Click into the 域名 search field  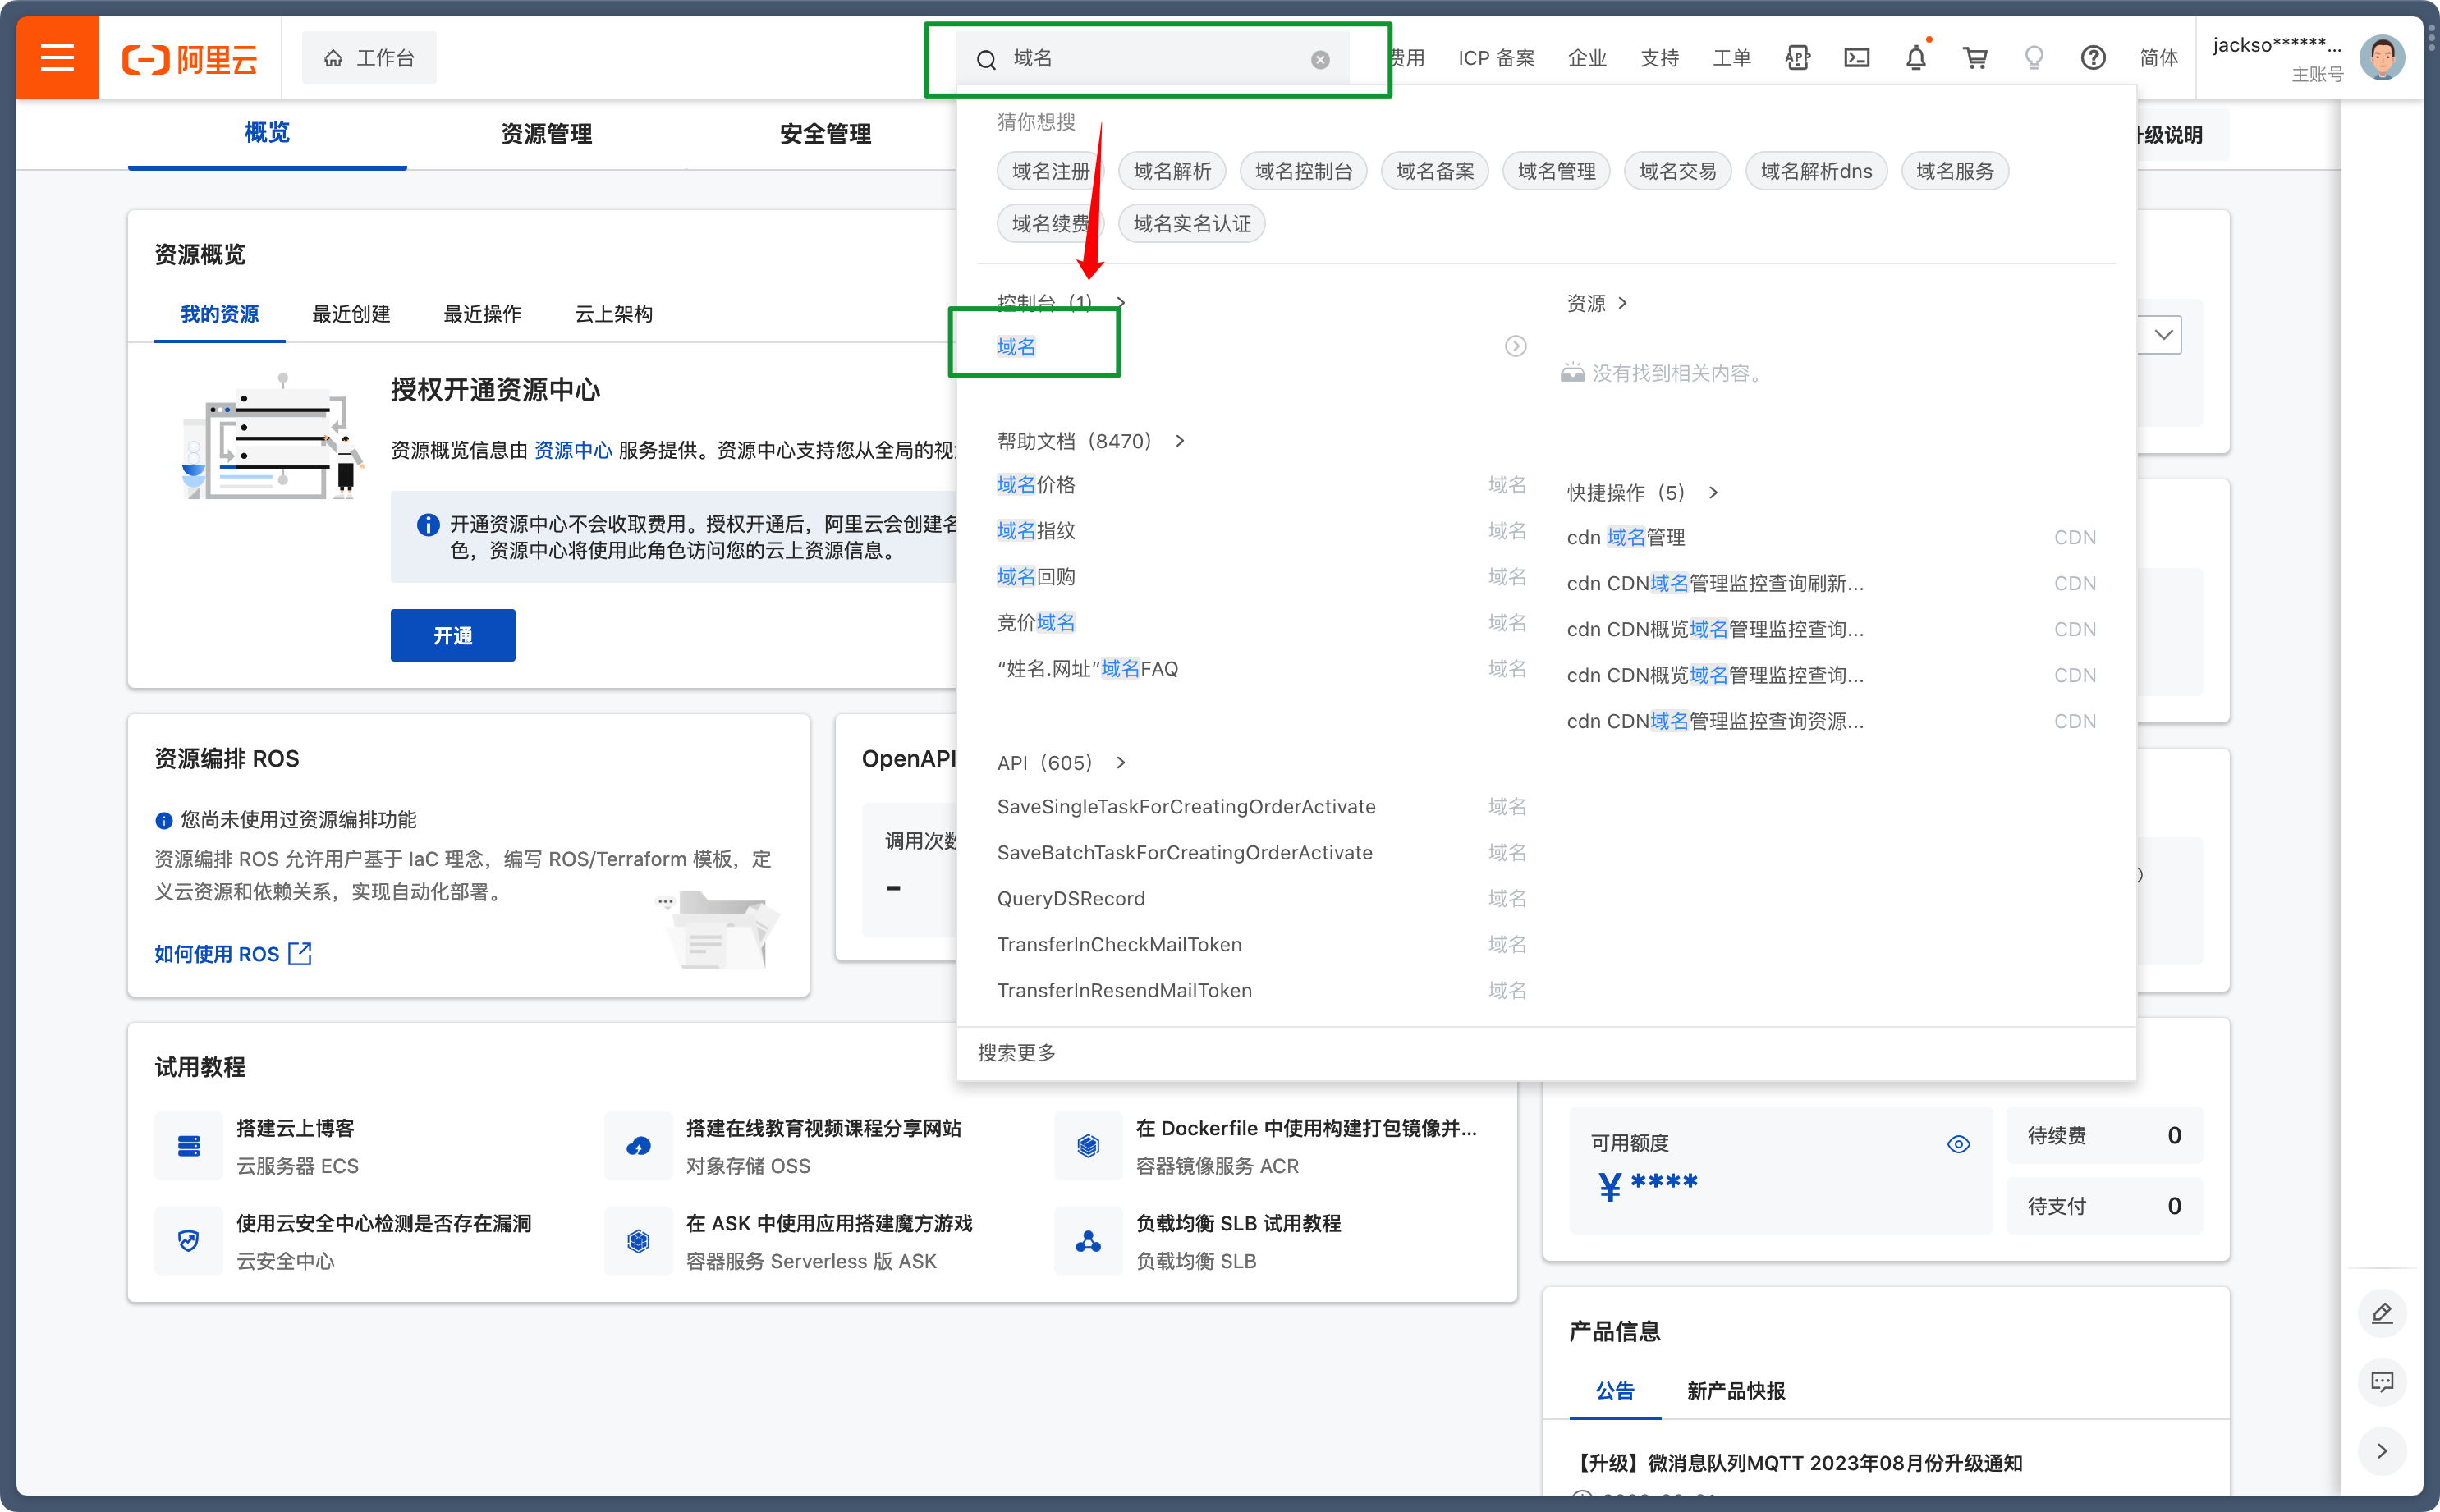coord(1150,59)
